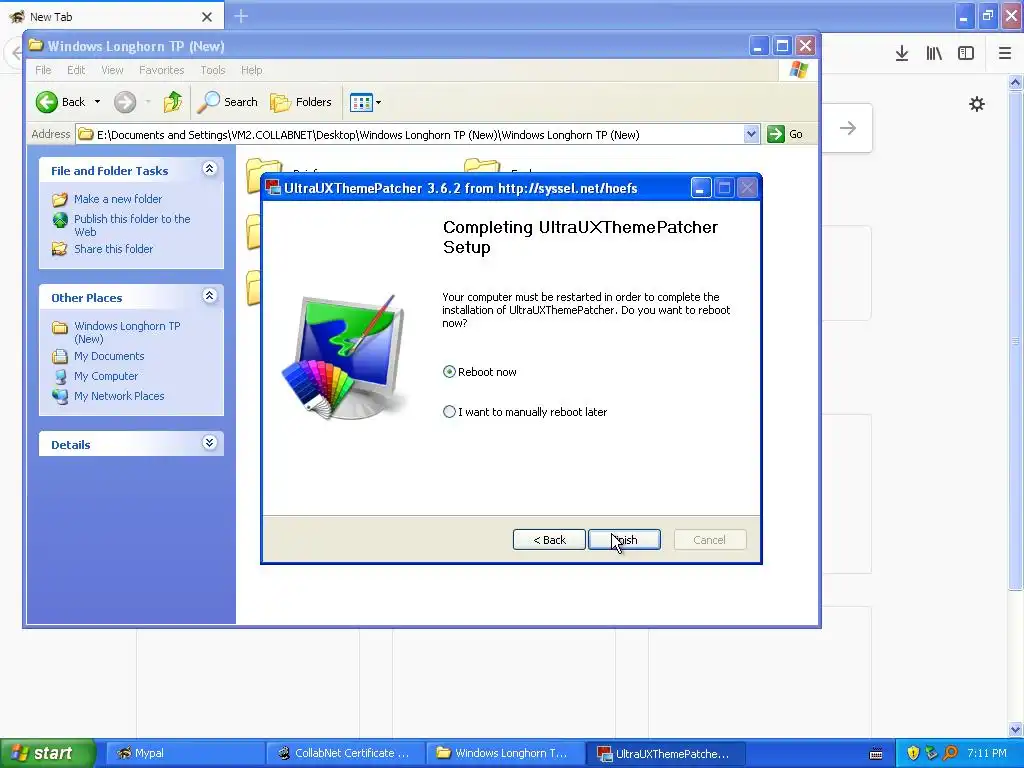Image resolution: width=1024 pixels, height=768 pixels.
Task: Select the New Tab browser tab
Action: click(x=111, y=16)
